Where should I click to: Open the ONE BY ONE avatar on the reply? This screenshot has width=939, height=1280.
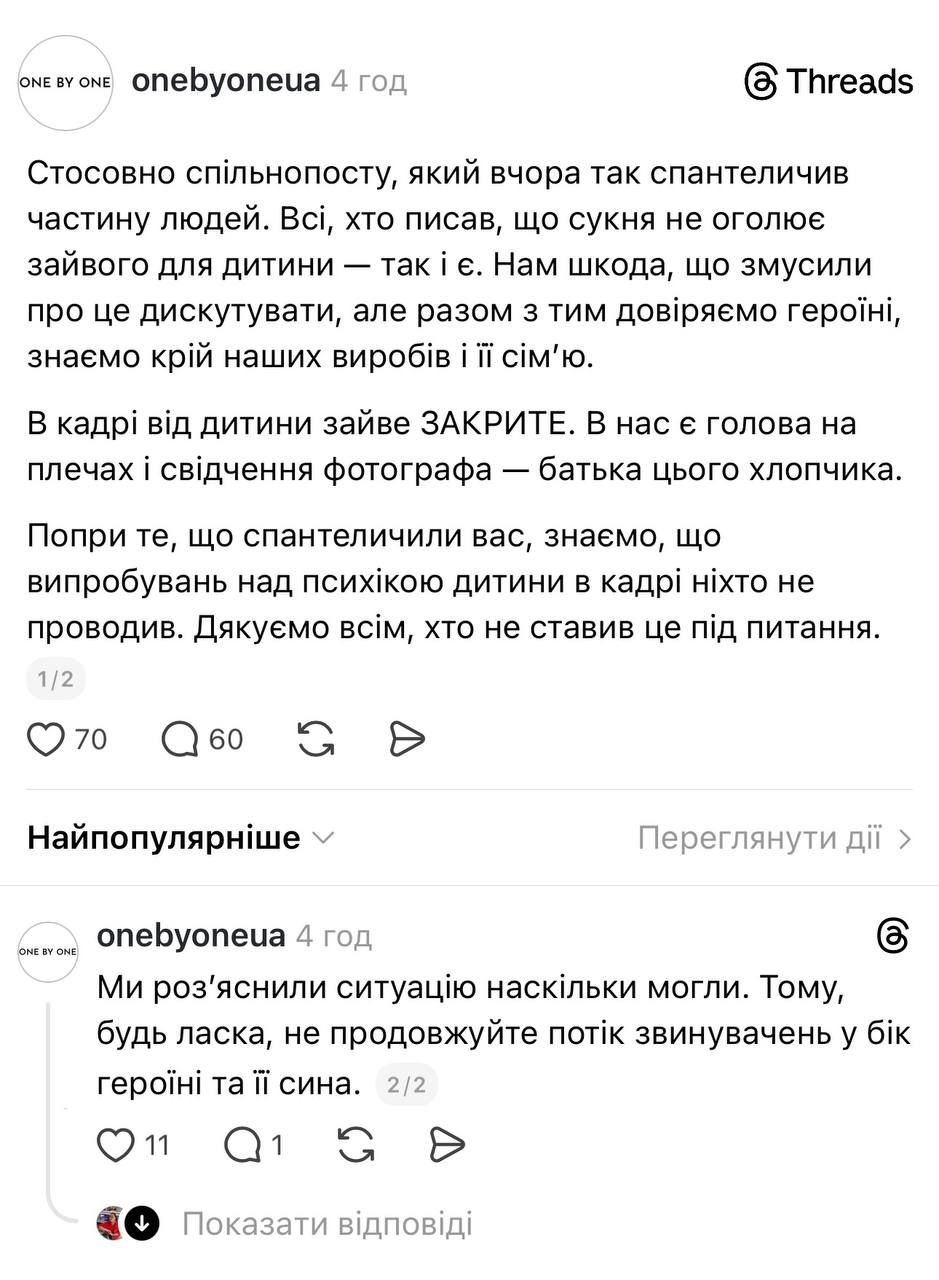coord(48,951)
